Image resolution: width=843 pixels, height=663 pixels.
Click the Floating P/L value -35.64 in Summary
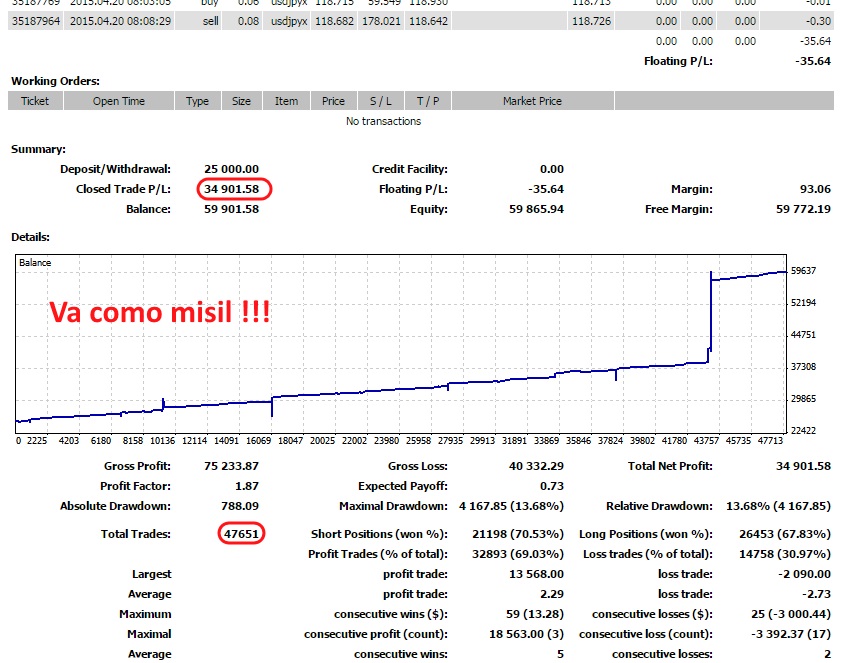point(544,189)
